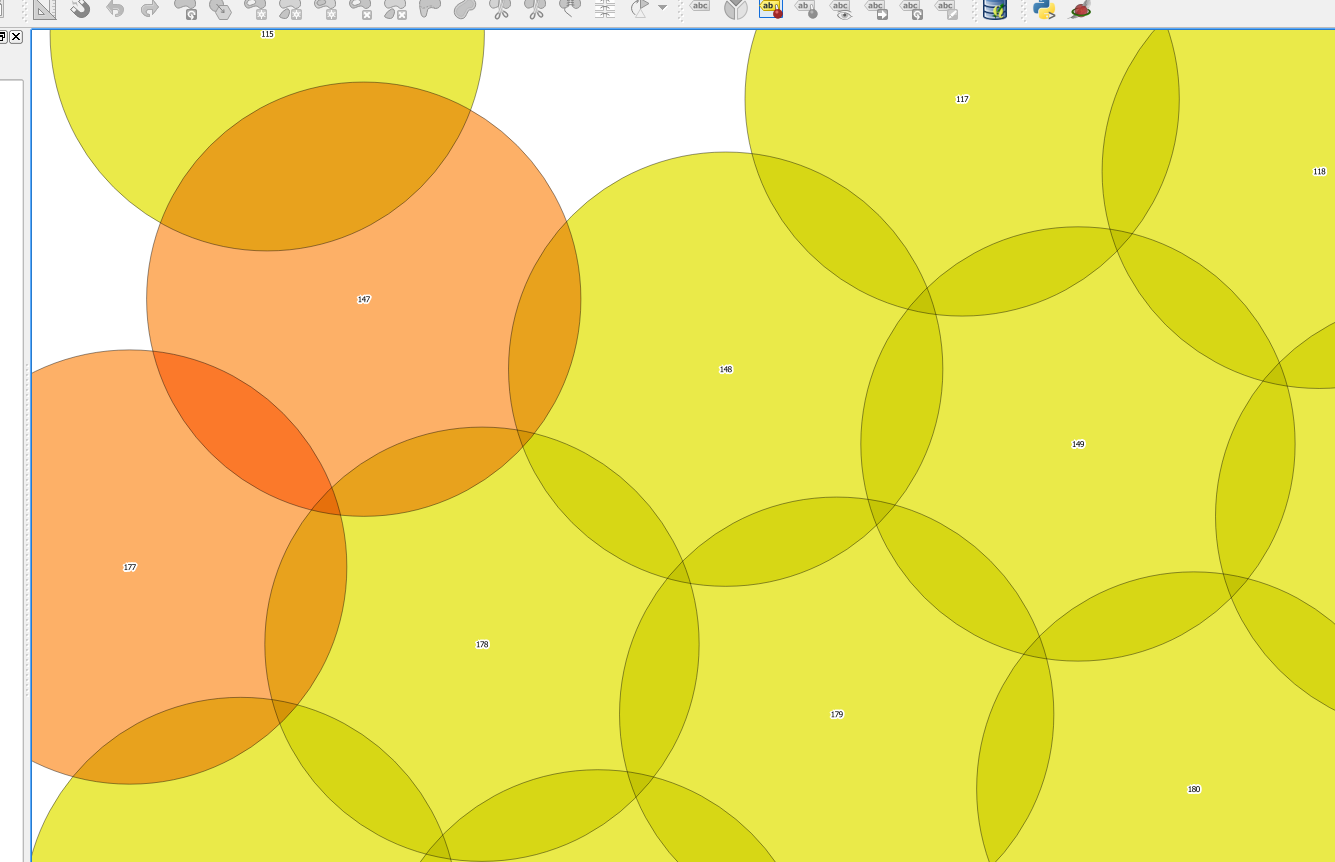The image size is (1335, 862).
Task: Select the Simplify Feature tool
Action: (x=220, y=9)
